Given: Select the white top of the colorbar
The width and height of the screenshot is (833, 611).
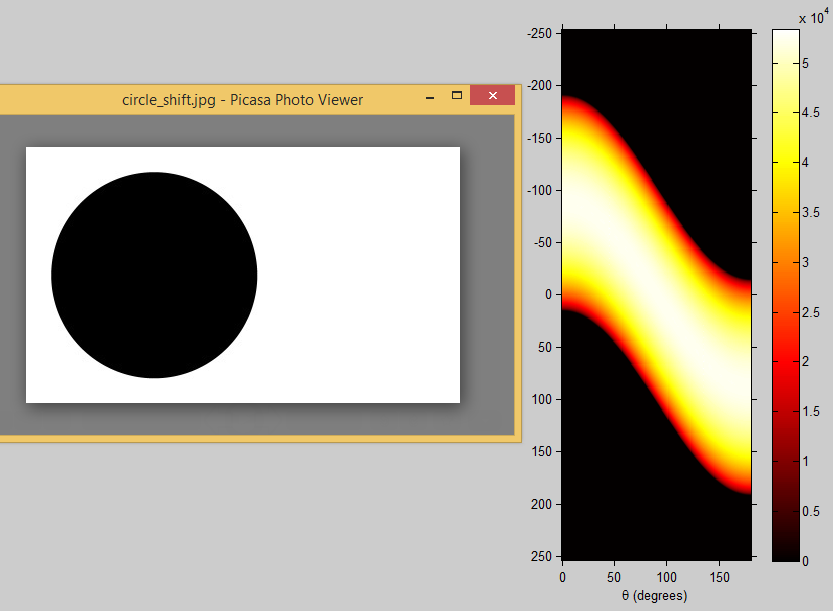Looking at the screenshot, I should click(785, 40).
